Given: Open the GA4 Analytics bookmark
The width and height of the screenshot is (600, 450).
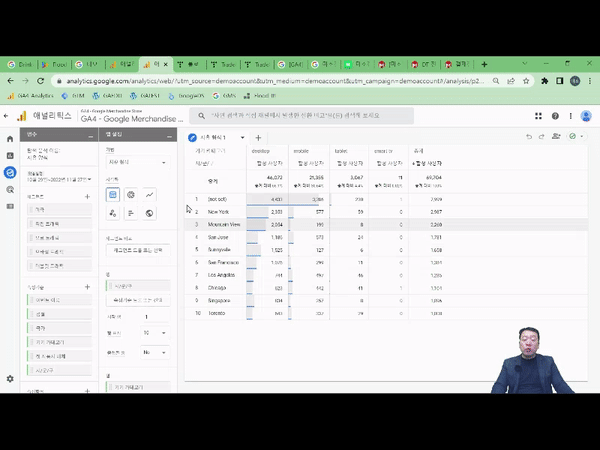Looking at the screenshot, I should tap(31, 96).
